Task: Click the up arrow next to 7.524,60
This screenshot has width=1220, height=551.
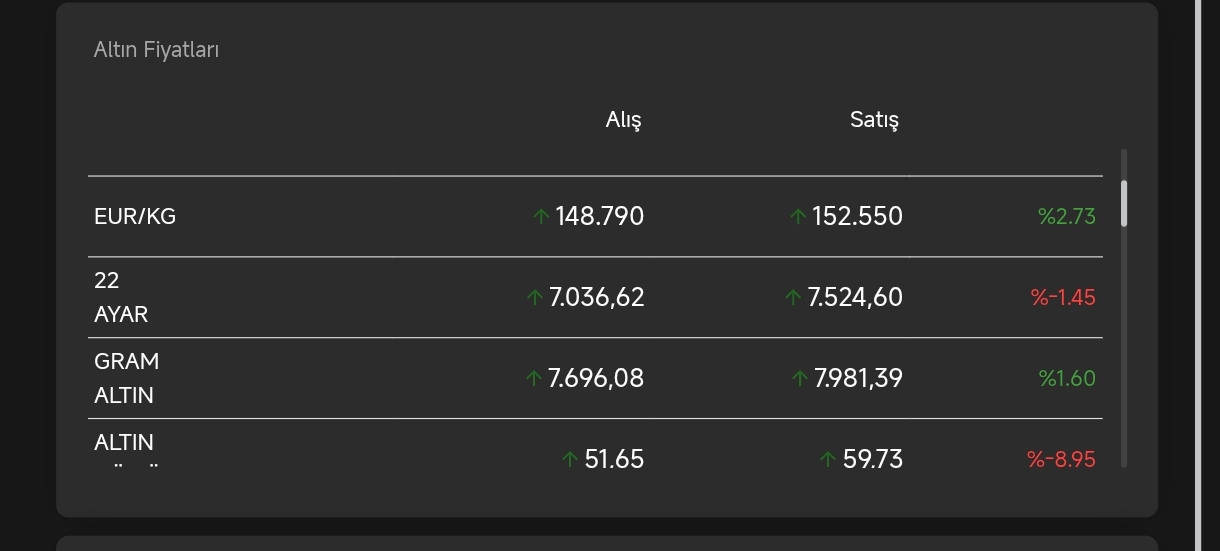Action: (793, 297)
